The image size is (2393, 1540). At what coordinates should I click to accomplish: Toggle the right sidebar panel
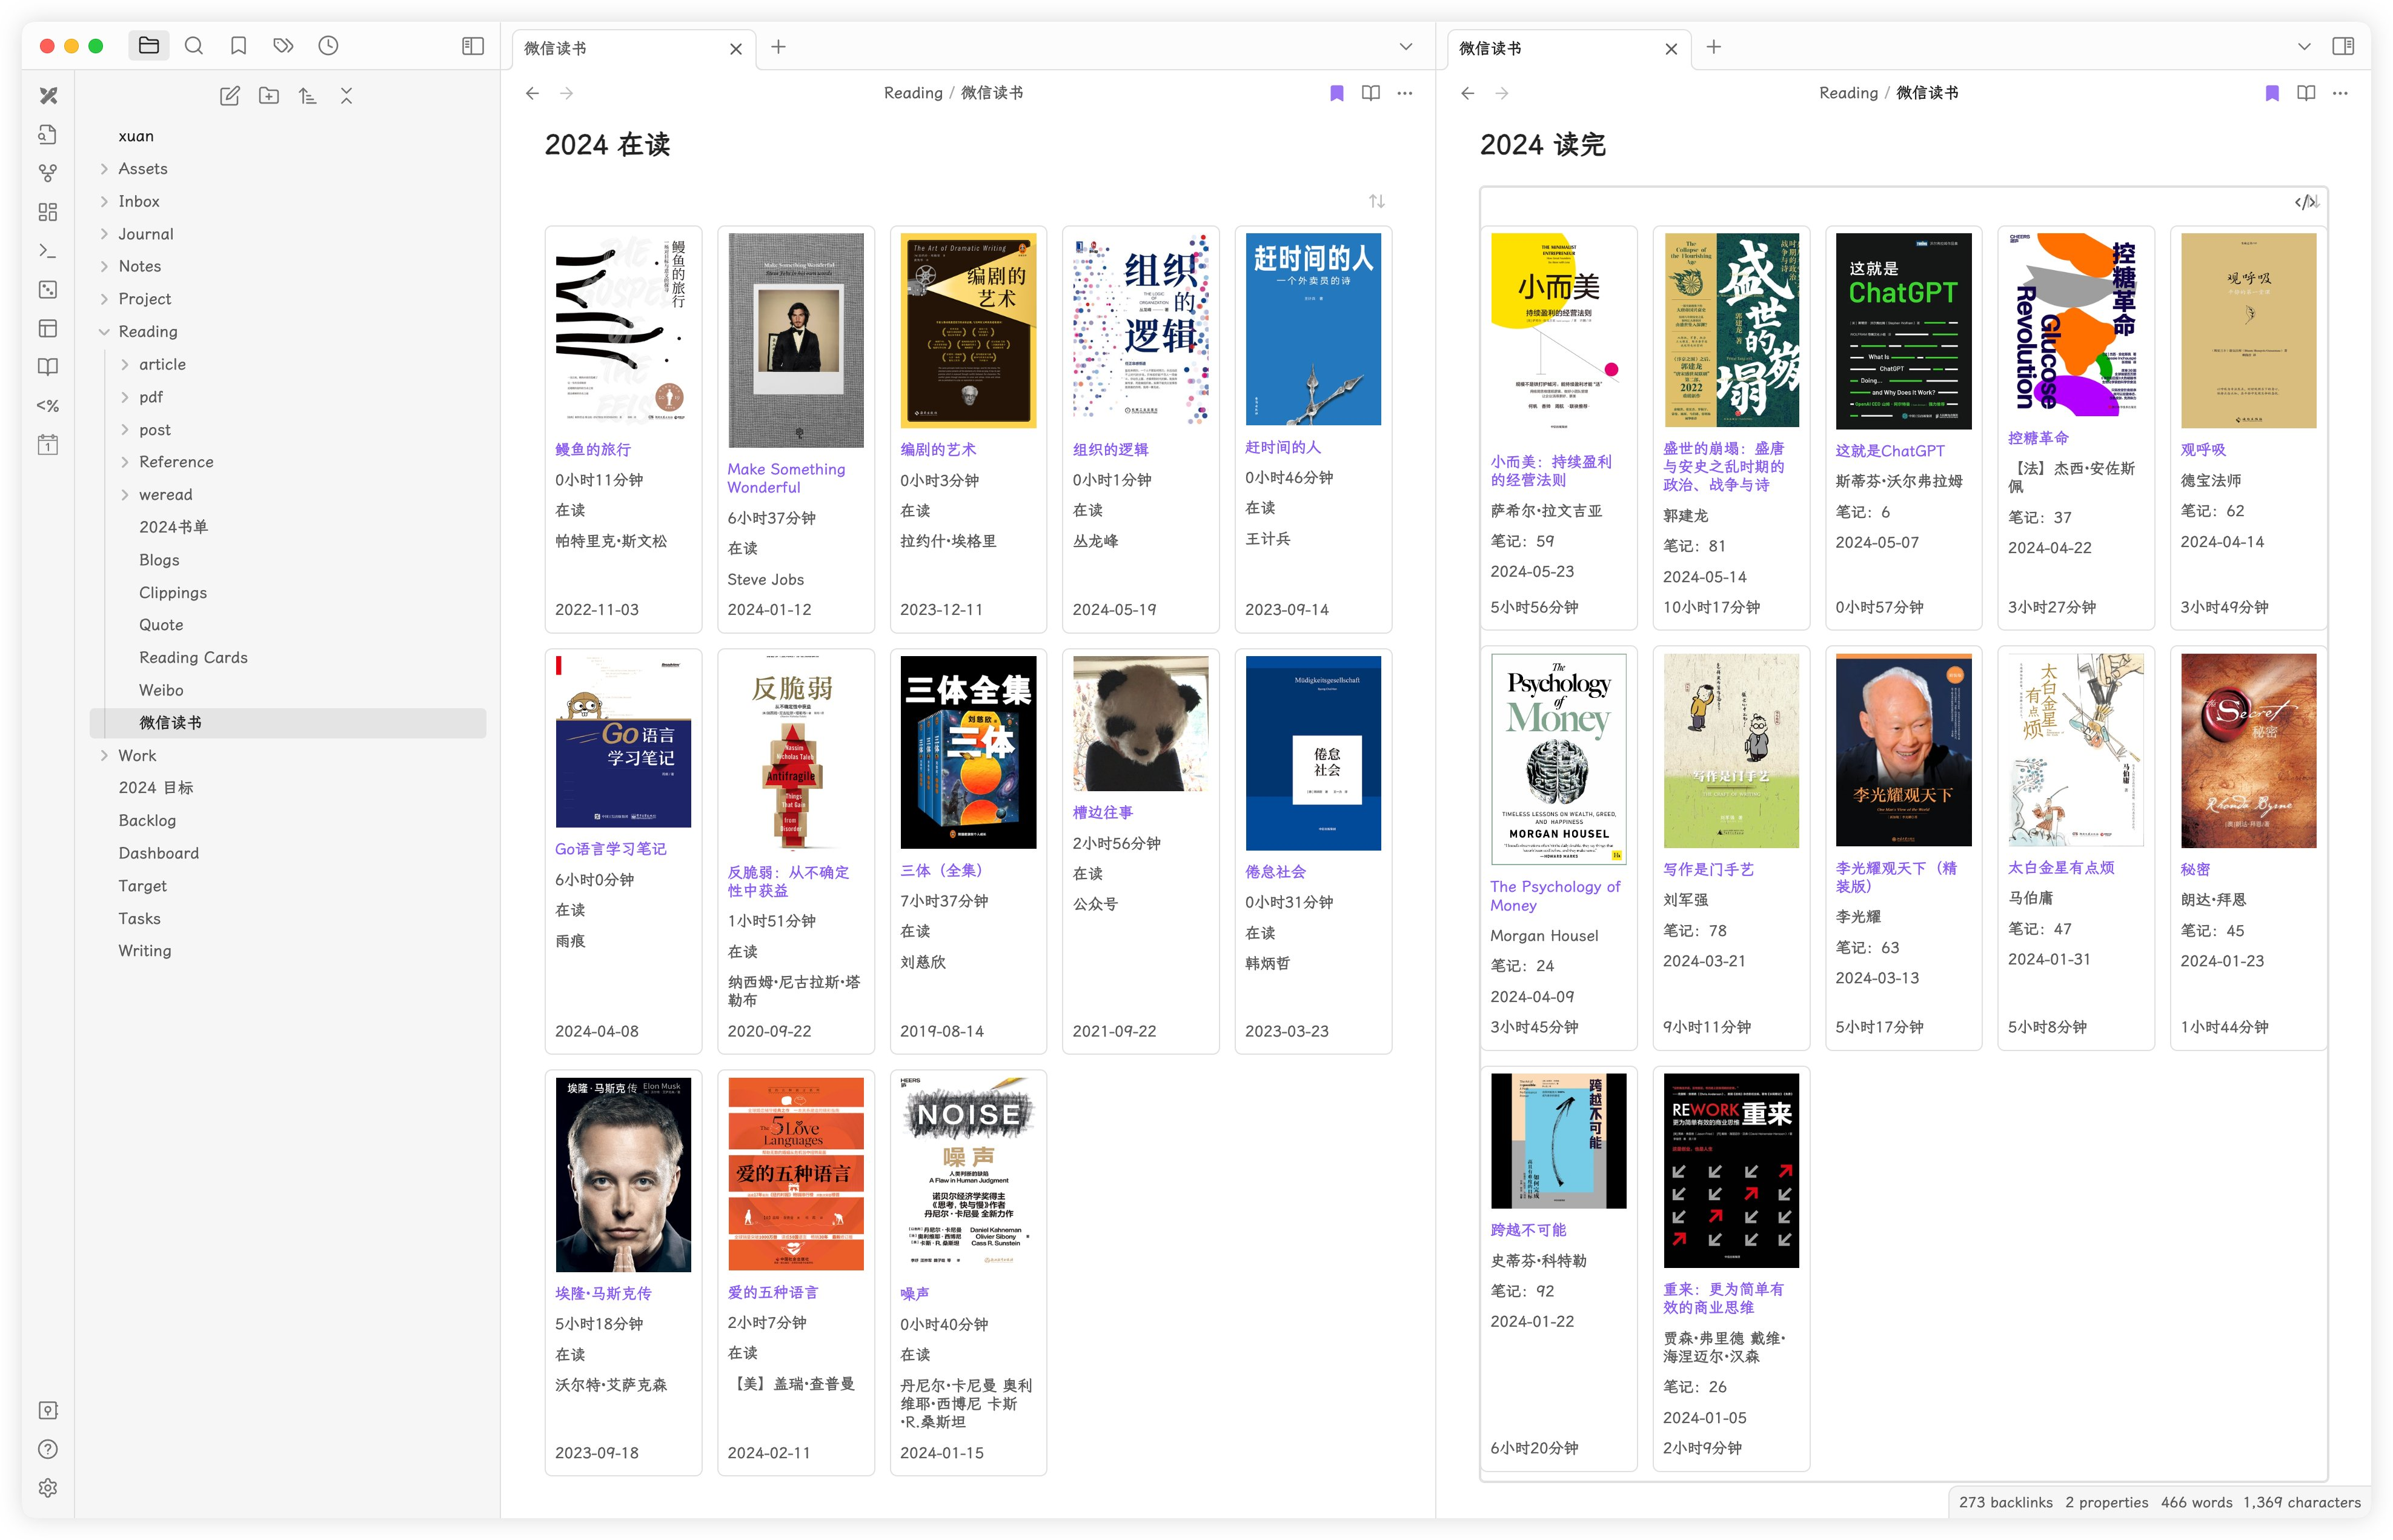pos(2343,46)
